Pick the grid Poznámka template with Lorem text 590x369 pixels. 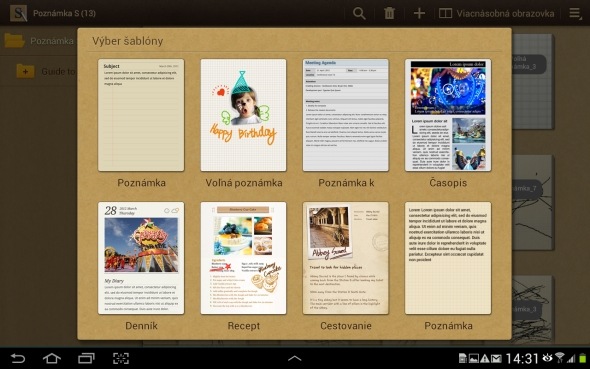[x=448, y=258]
